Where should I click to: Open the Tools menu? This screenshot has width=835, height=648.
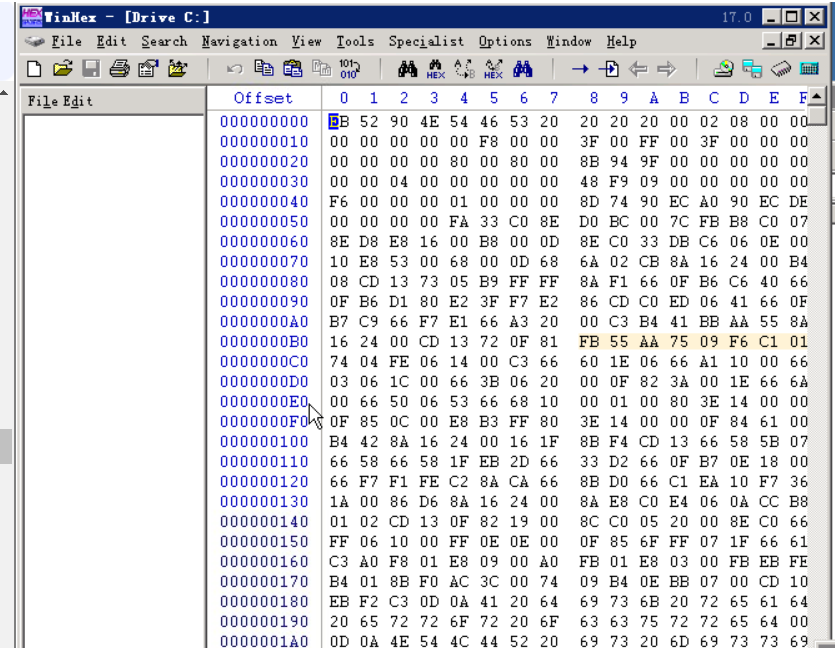[355, 42]
